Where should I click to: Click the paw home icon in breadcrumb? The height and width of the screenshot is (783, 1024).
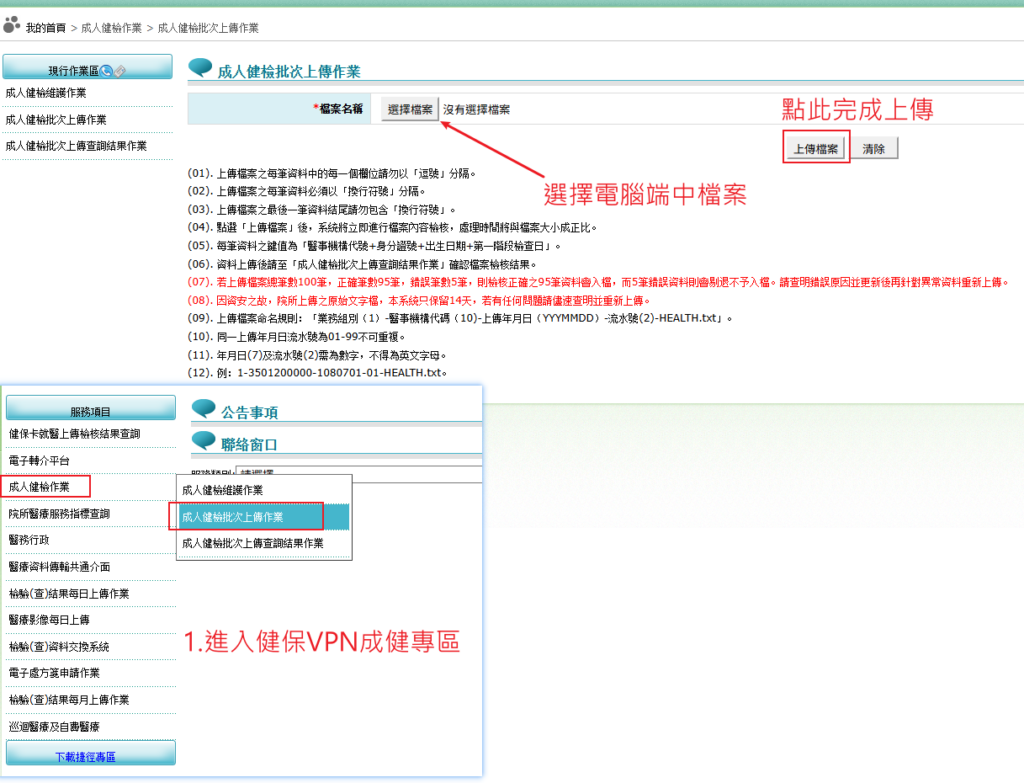point(11,27)
